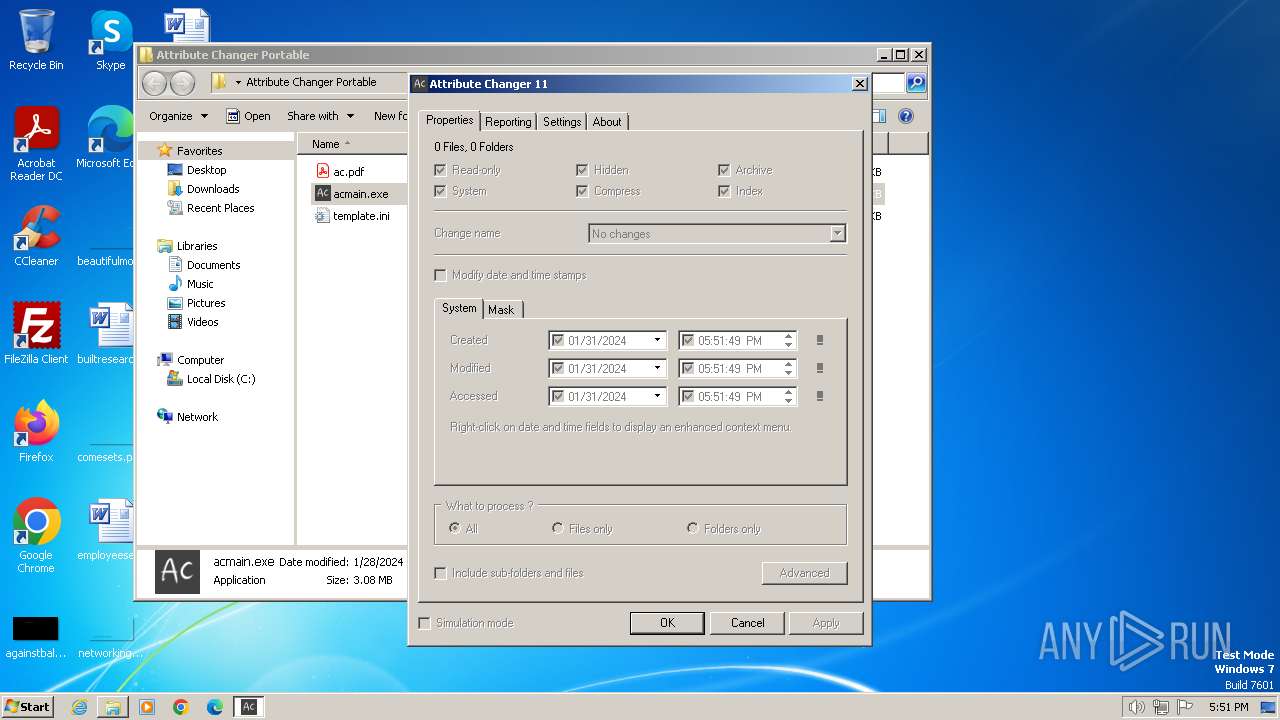Select the Folders only radio button
This screenshot has height=720, width=1280.
pos(692,528)
